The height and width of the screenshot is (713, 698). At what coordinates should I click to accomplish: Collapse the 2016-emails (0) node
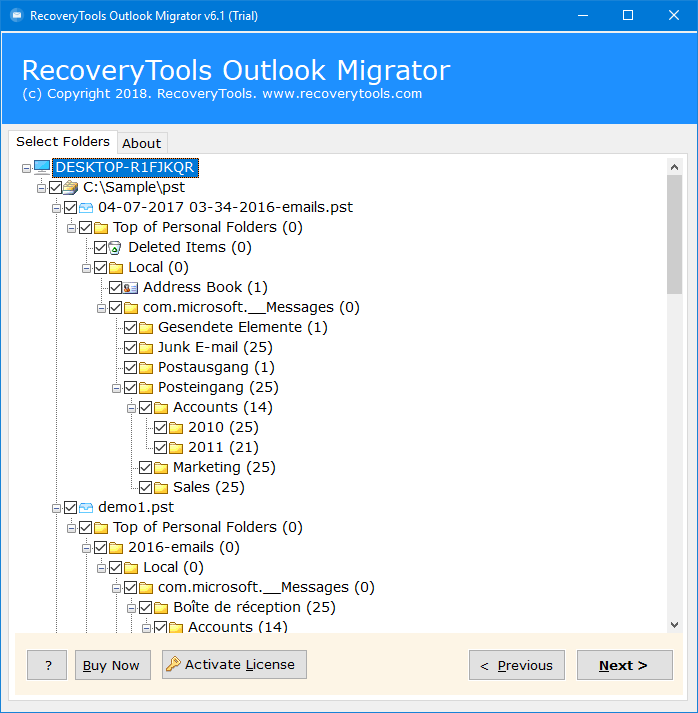pos(86,548)
